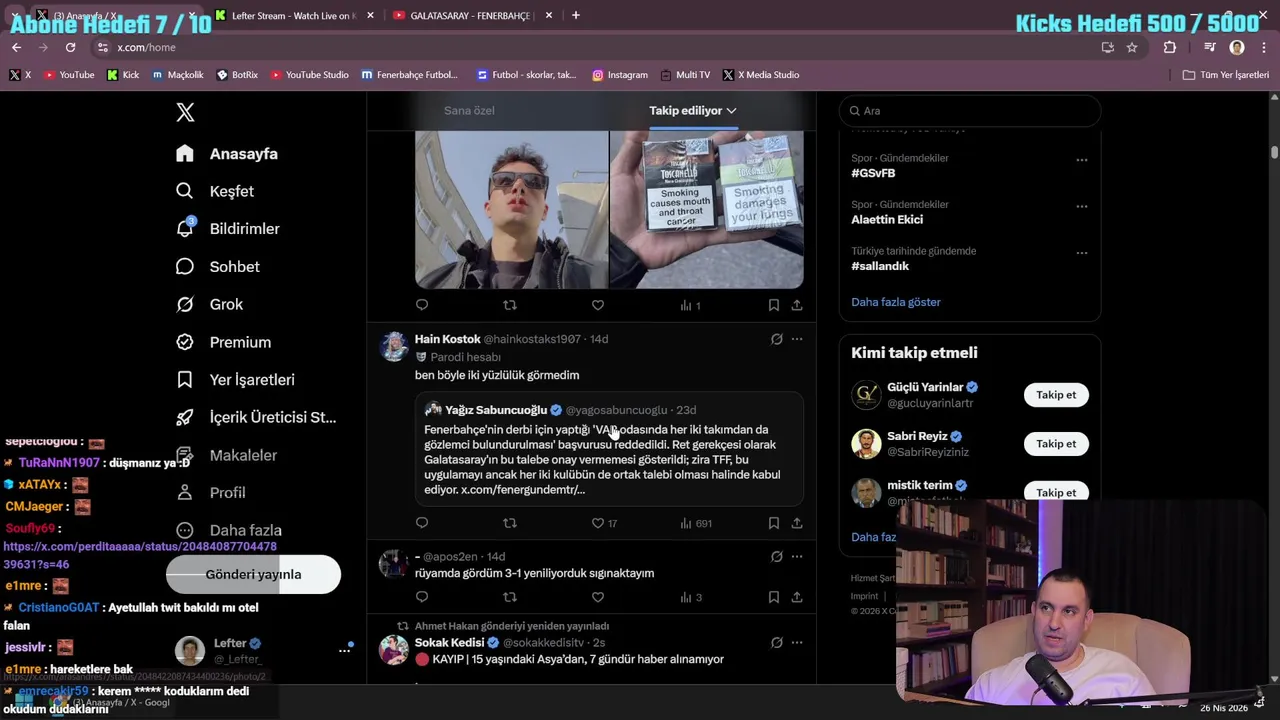This screenshot has height=720, width=1280.
Task: Open #sallandık trending topic
Action: click(x=880, y=266)
